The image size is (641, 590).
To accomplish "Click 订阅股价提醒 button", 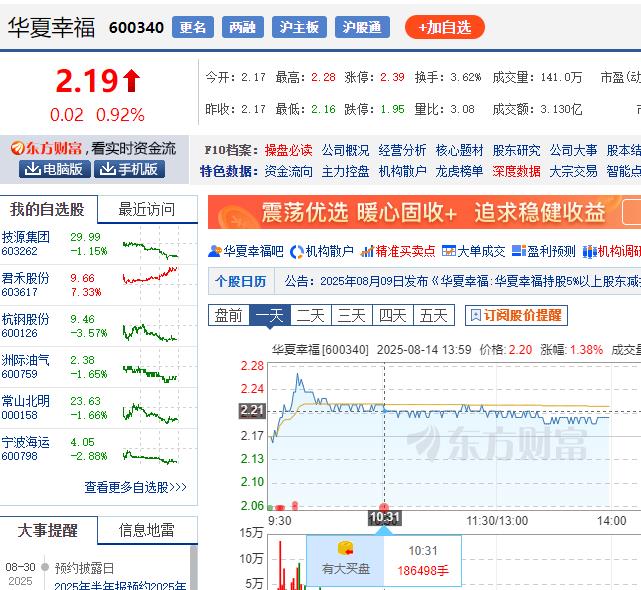I will tap(516, 315).
